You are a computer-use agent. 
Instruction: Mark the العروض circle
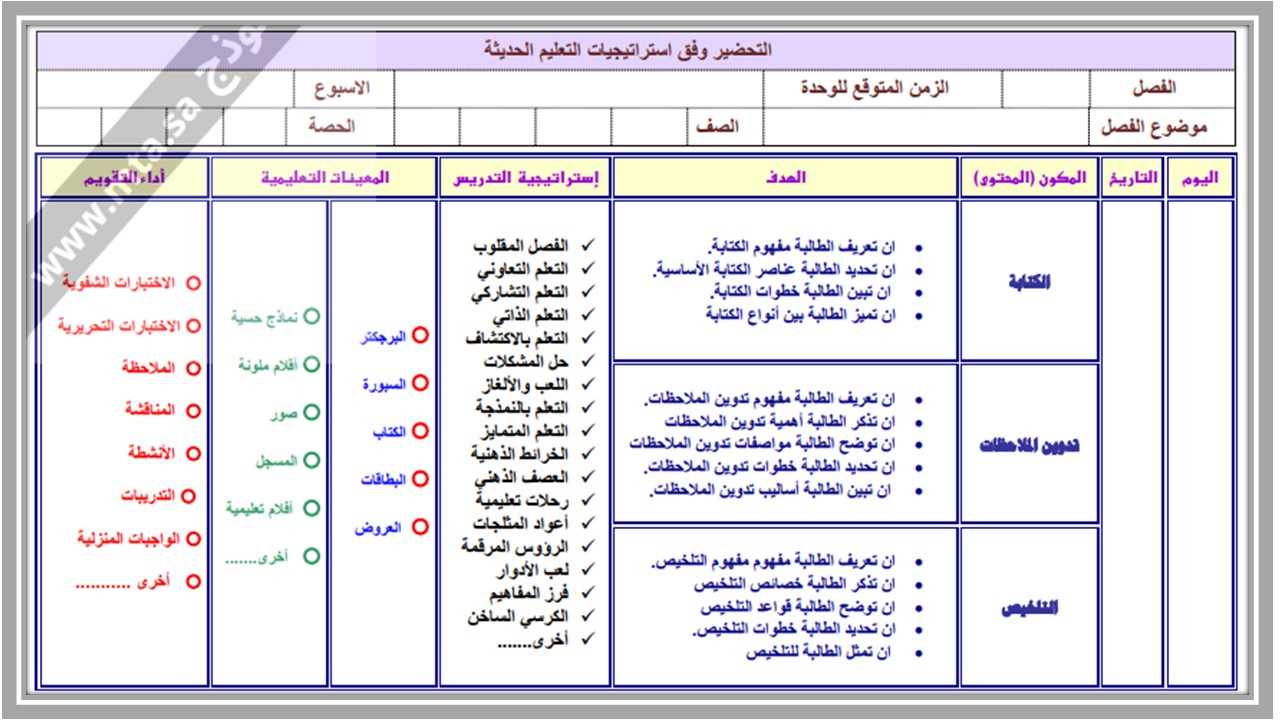(x=420, y=527)
